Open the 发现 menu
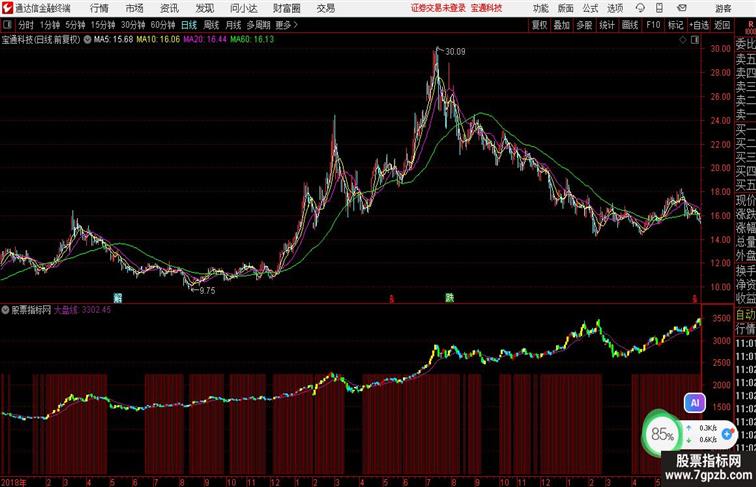Image resolution: width=756 pixels, height=487 pixels. coord(204,8)
